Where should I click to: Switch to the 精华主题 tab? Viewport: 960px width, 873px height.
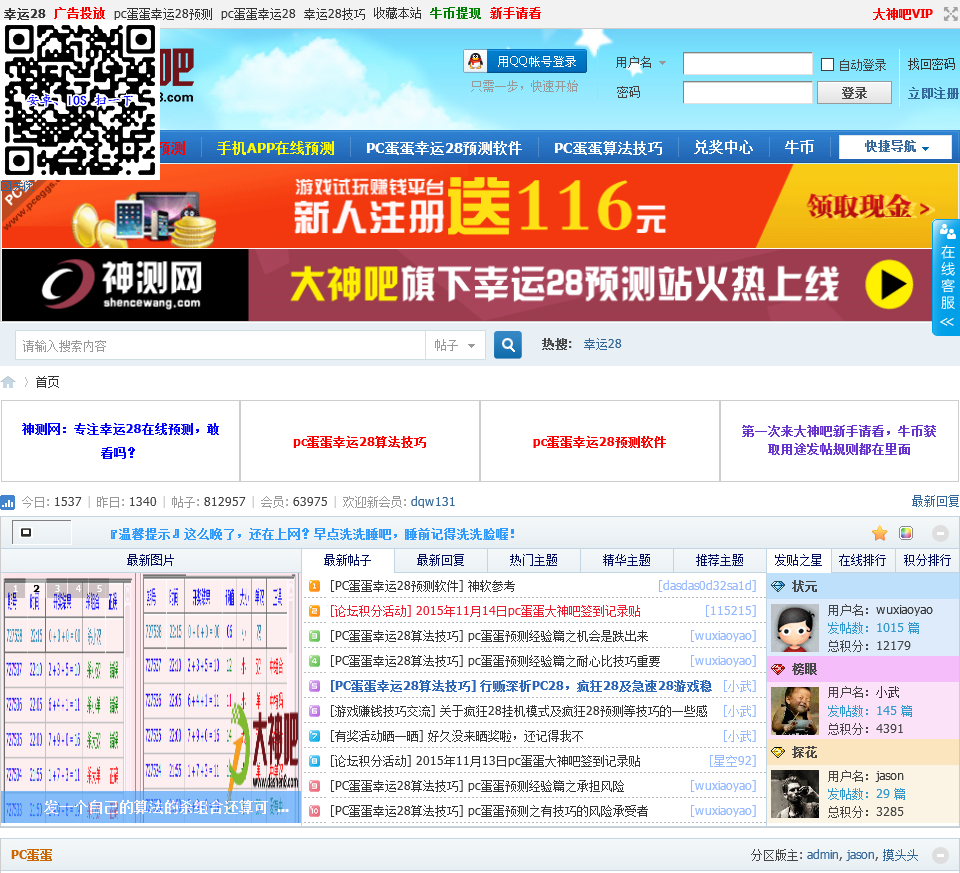[x=626, y=560]
